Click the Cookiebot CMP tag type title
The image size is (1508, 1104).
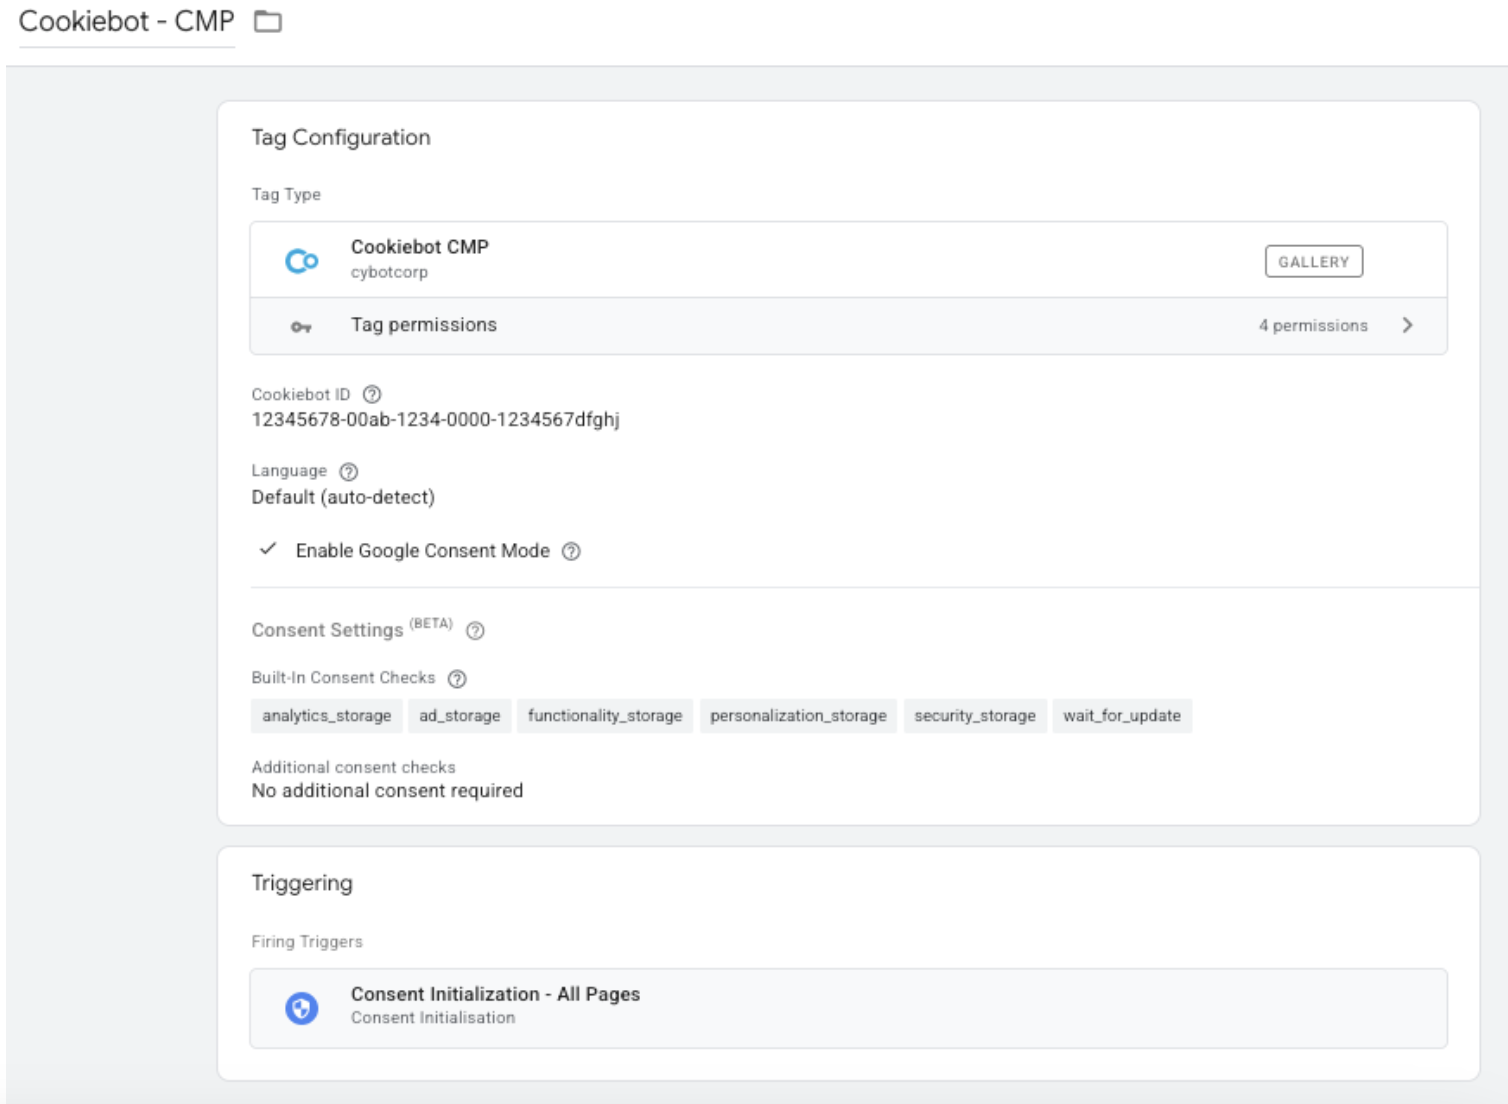coord(420,247)
